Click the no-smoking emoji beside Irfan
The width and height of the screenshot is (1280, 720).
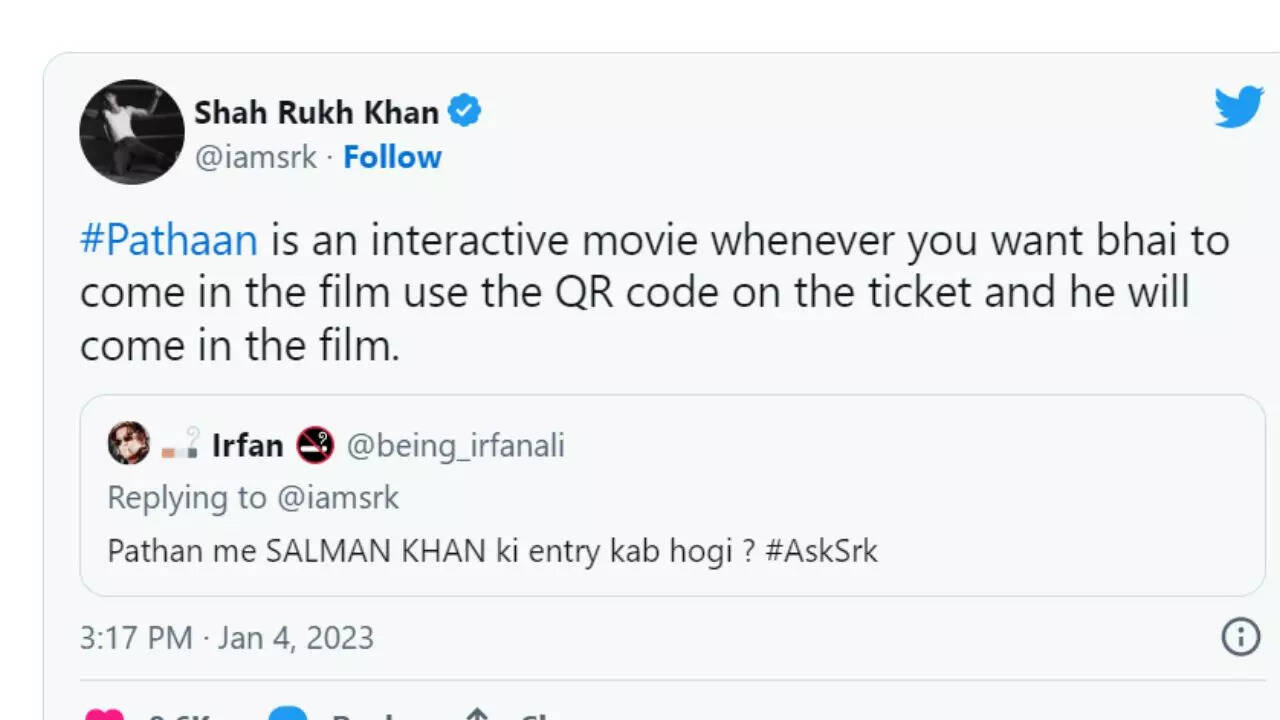pyautogui.click(x=315, y=444)
